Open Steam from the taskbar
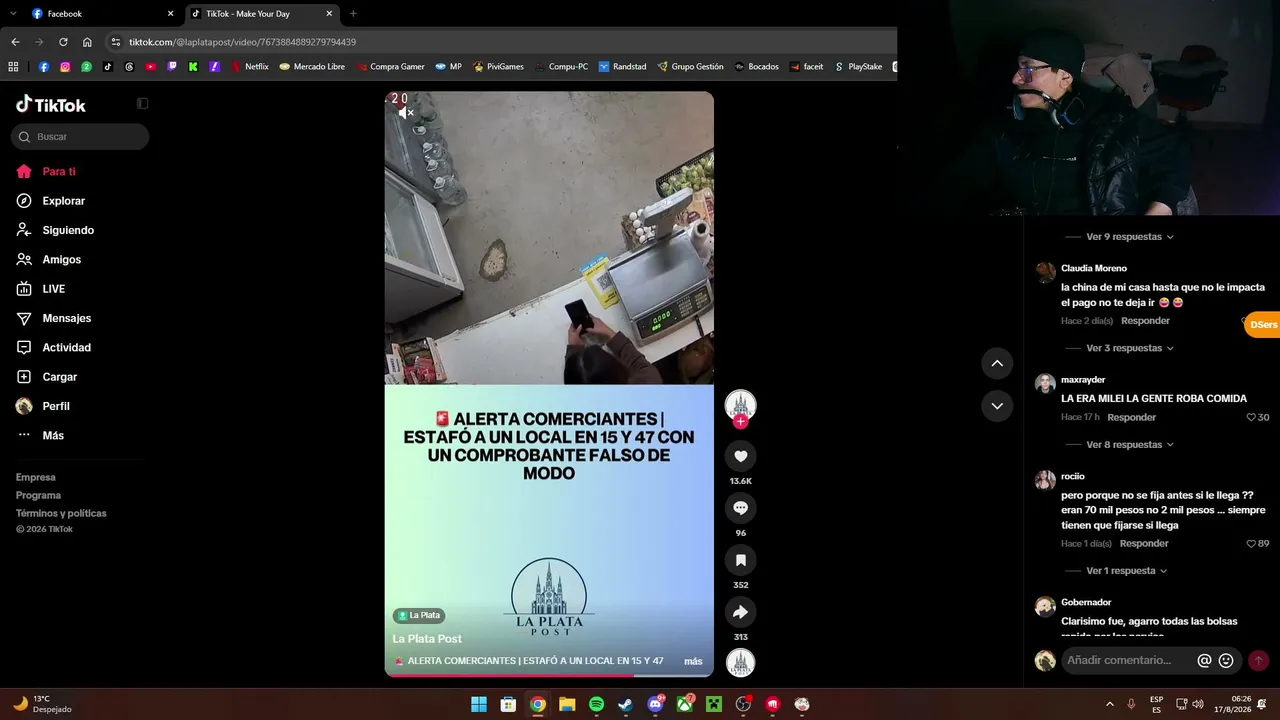The width and height of the screenshot is (1280, 720). tap(625, 704)
